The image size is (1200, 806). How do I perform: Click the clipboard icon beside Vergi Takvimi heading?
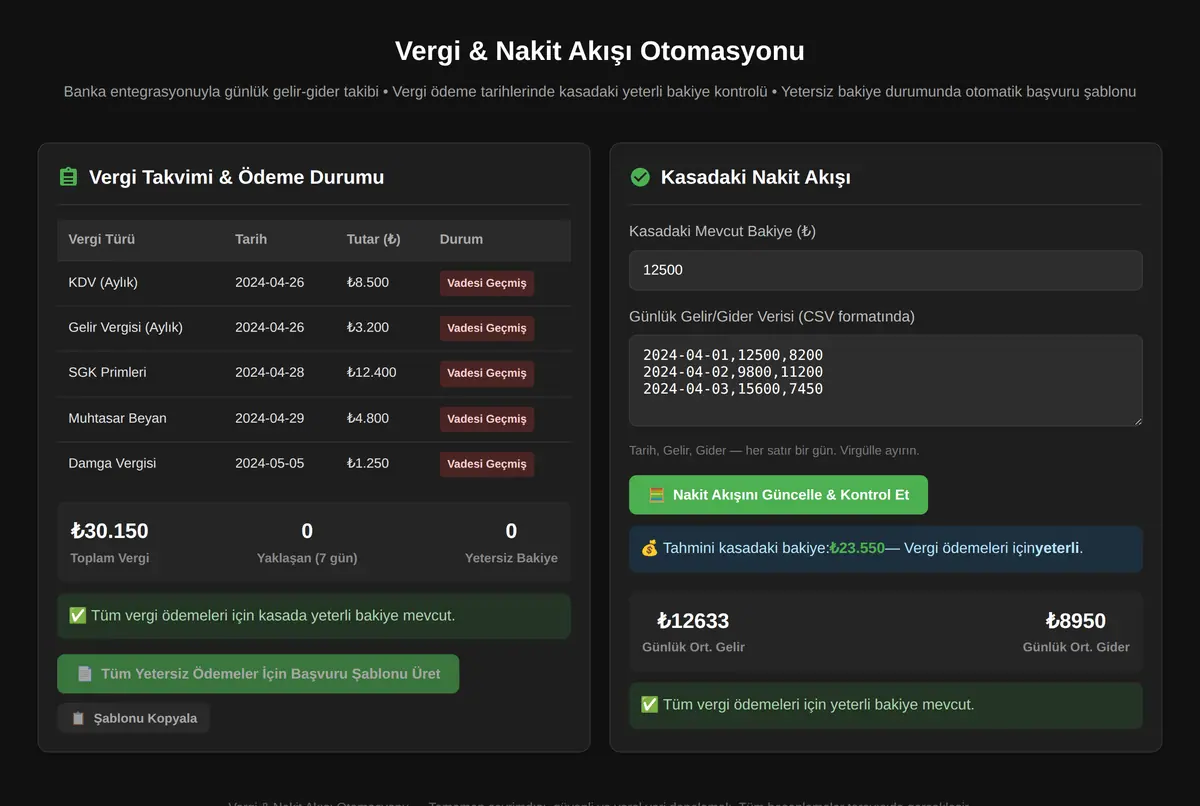pos(68,177)
